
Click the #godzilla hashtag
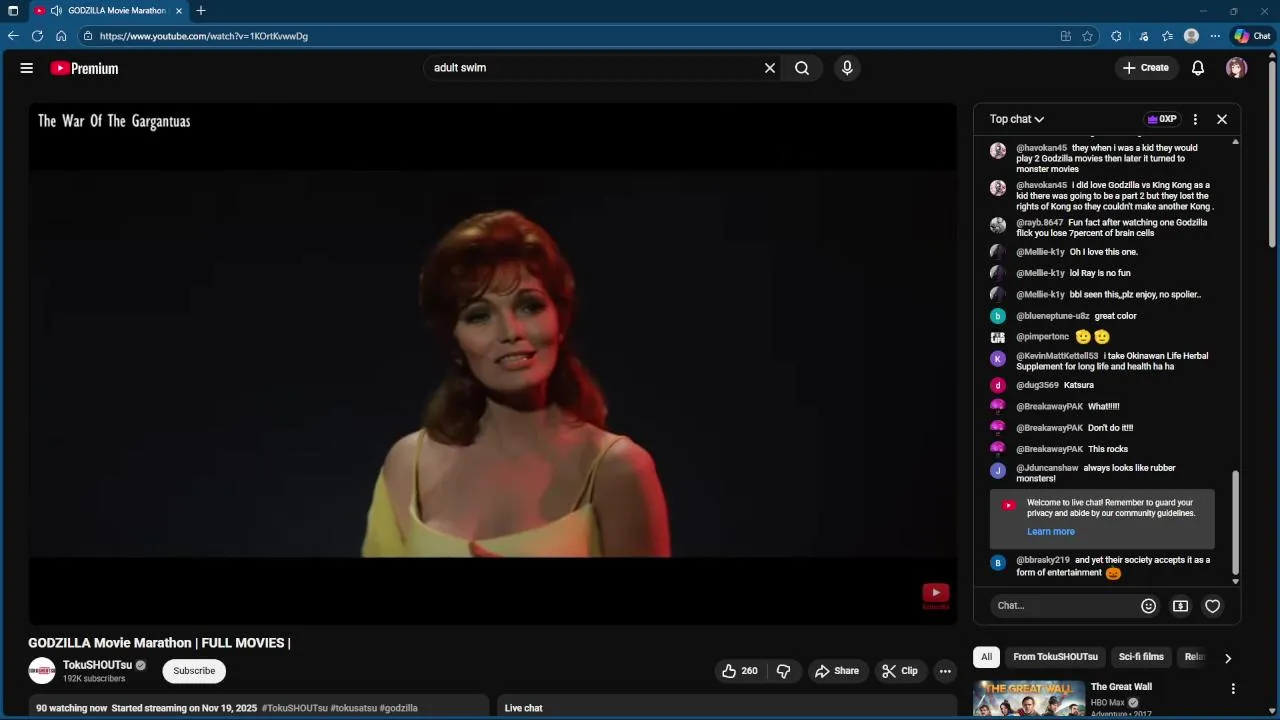tap(399, 708)
